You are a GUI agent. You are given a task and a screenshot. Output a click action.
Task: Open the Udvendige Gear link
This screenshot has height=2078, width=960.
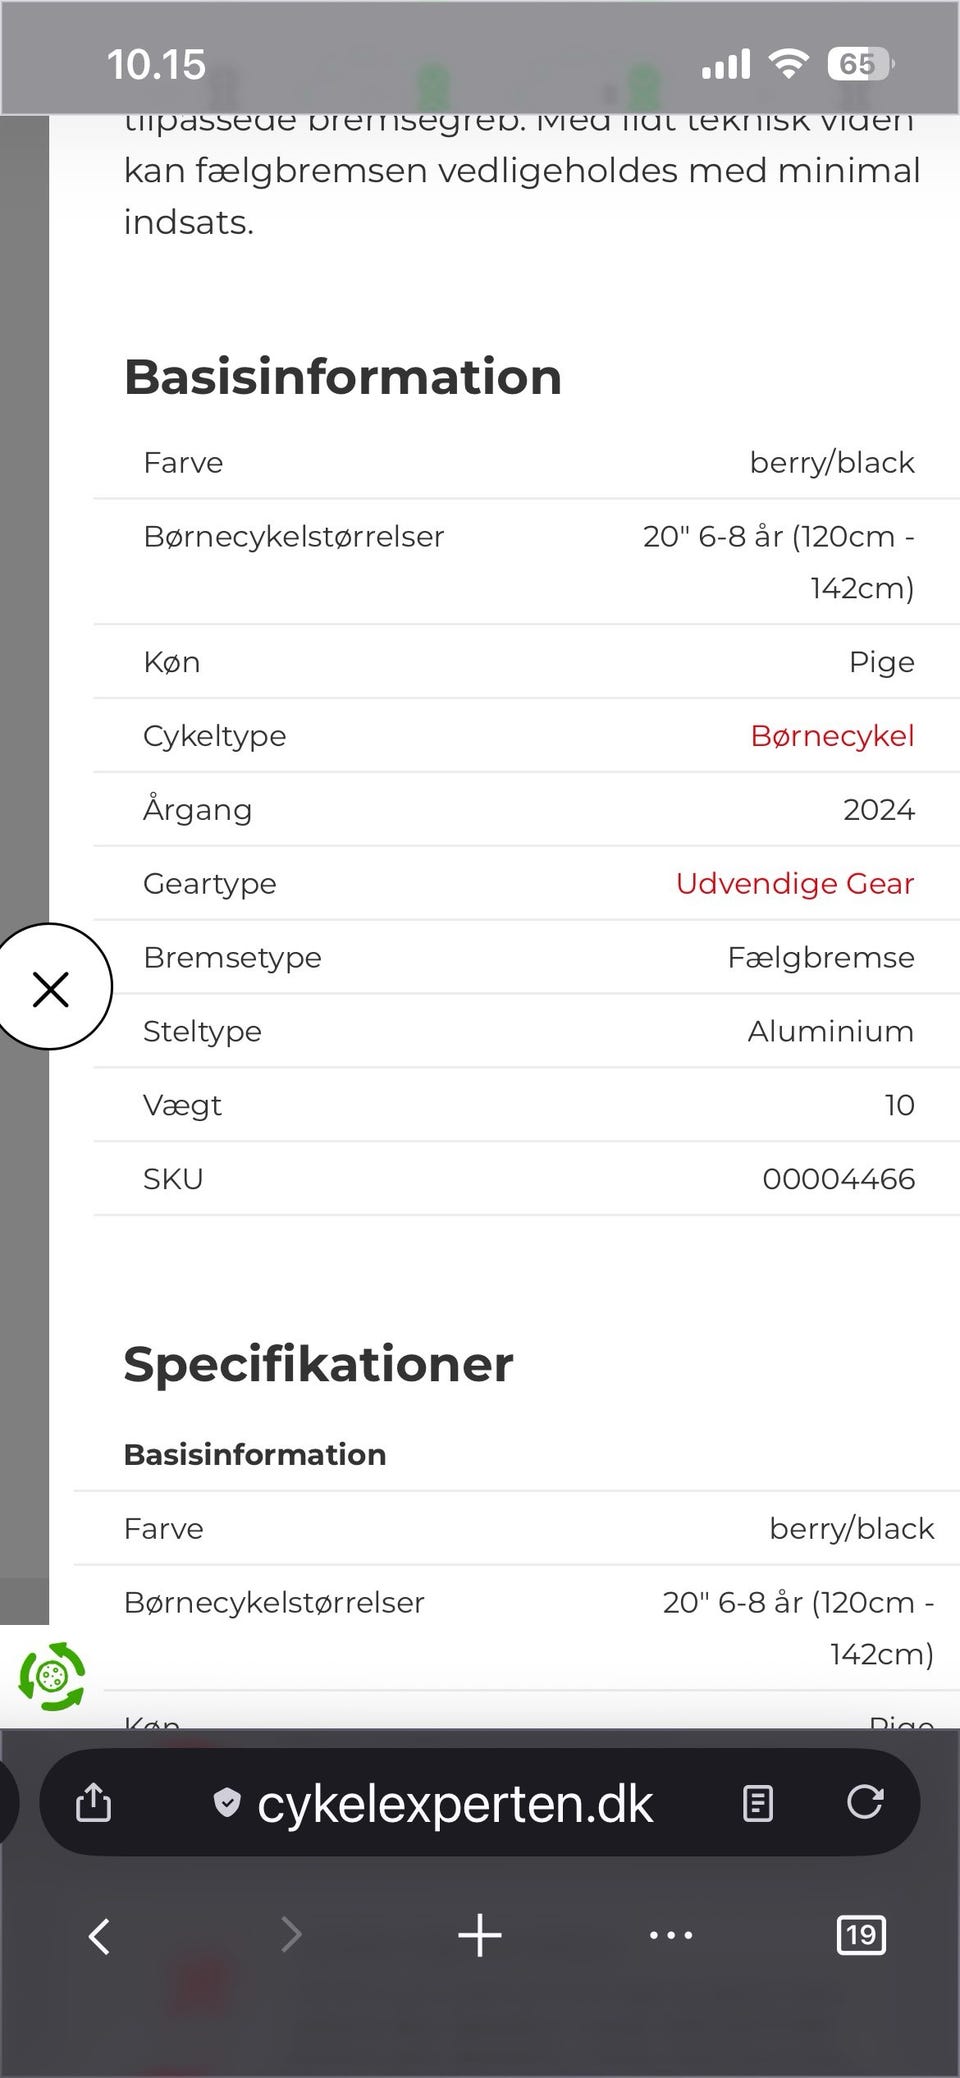(x=794, y=883)
